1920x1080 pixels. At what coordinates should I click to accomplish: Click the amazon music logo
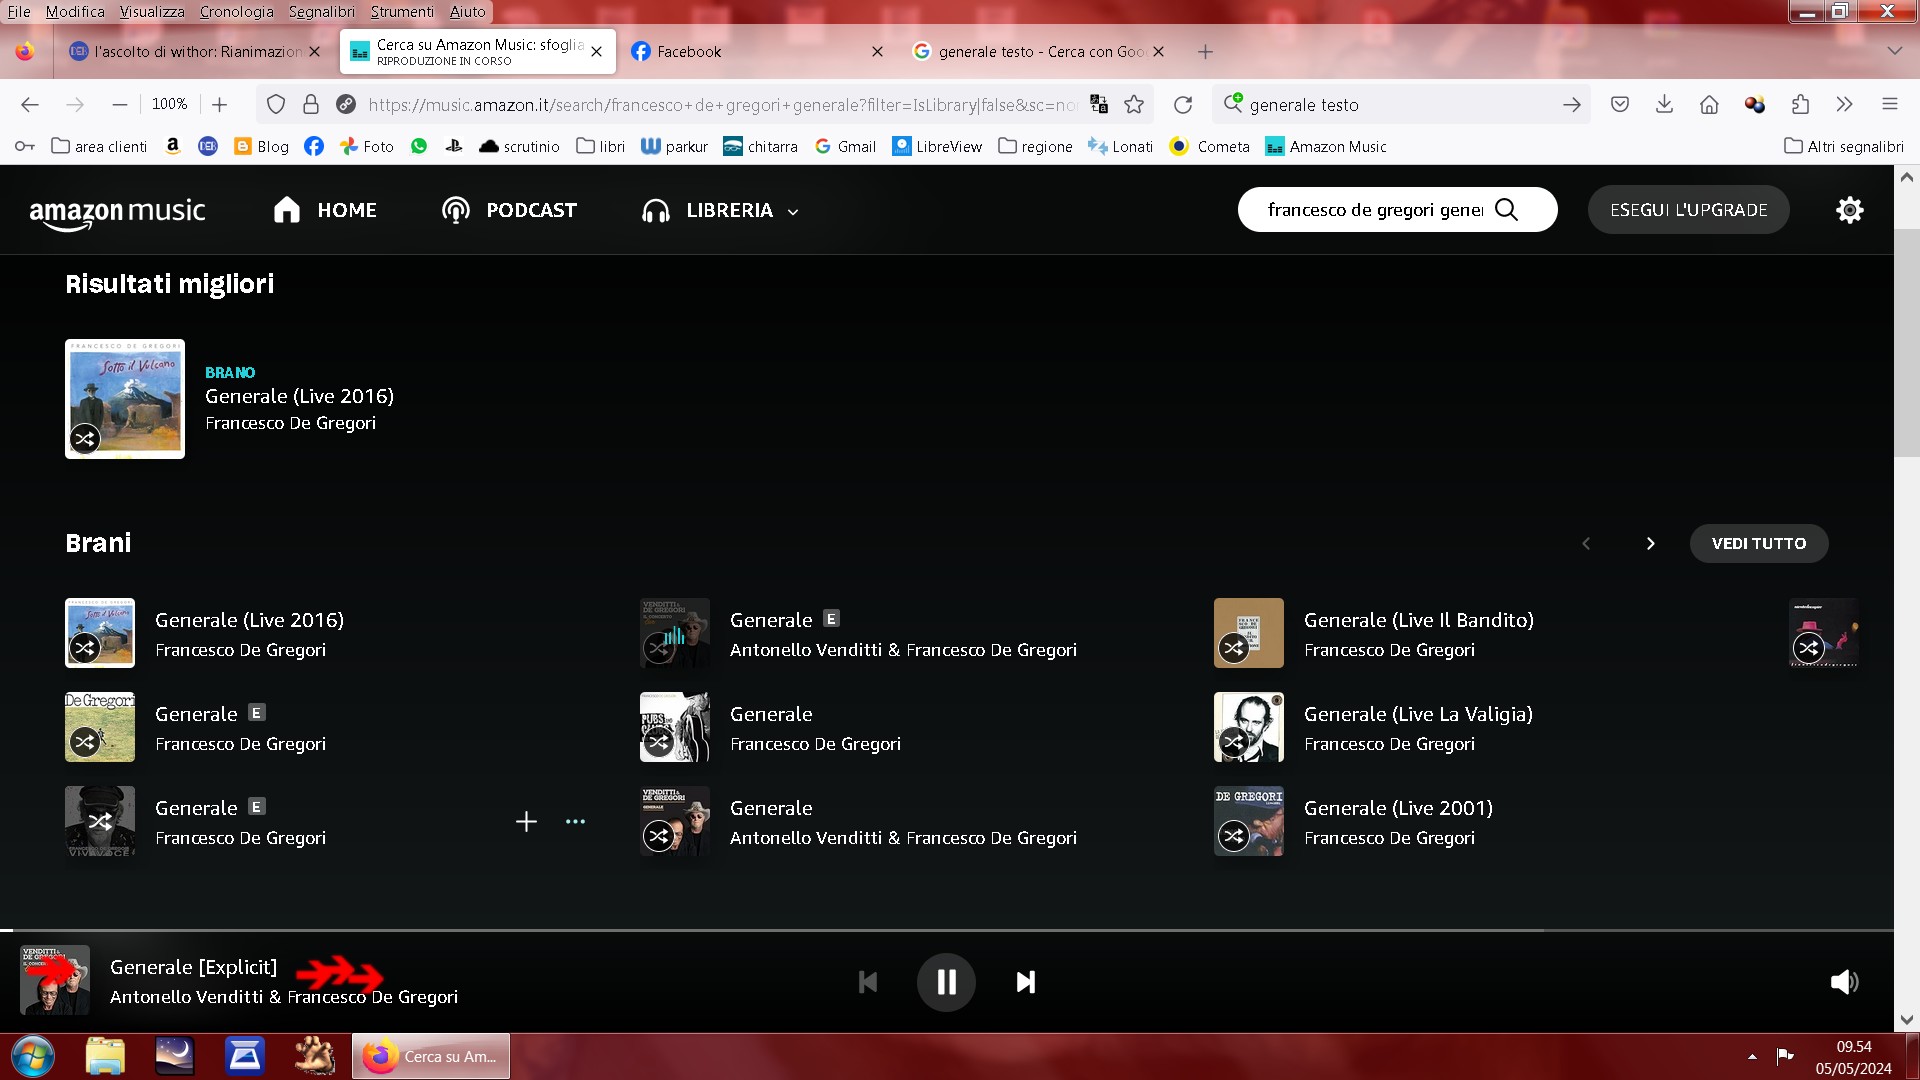click(117, 213)
